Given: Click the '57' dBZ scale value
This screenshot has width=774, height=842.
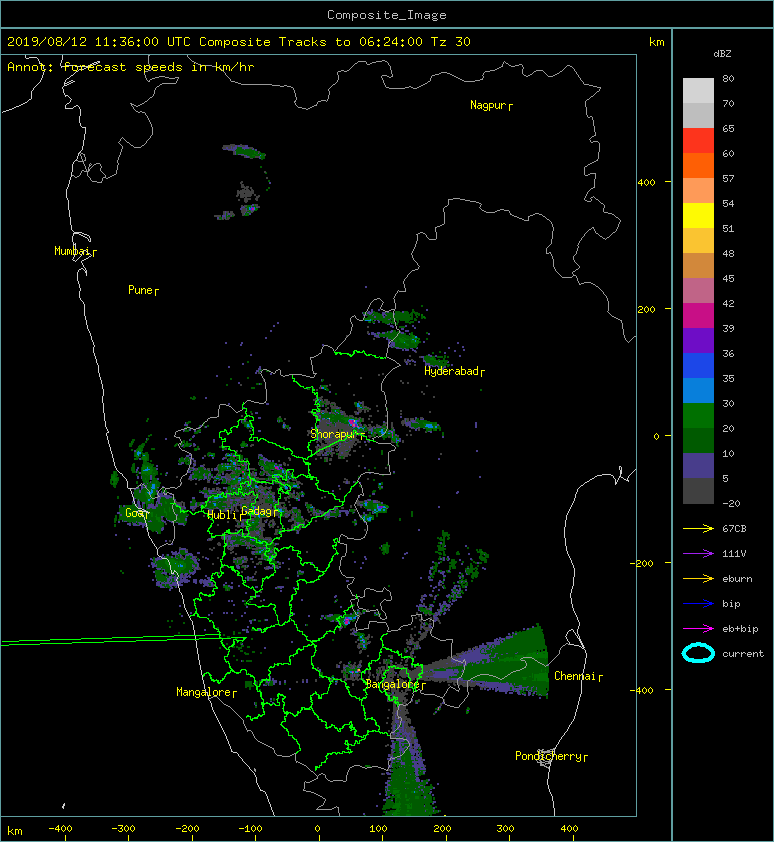Looking at the screenshot, I should (x=728, y=178).
